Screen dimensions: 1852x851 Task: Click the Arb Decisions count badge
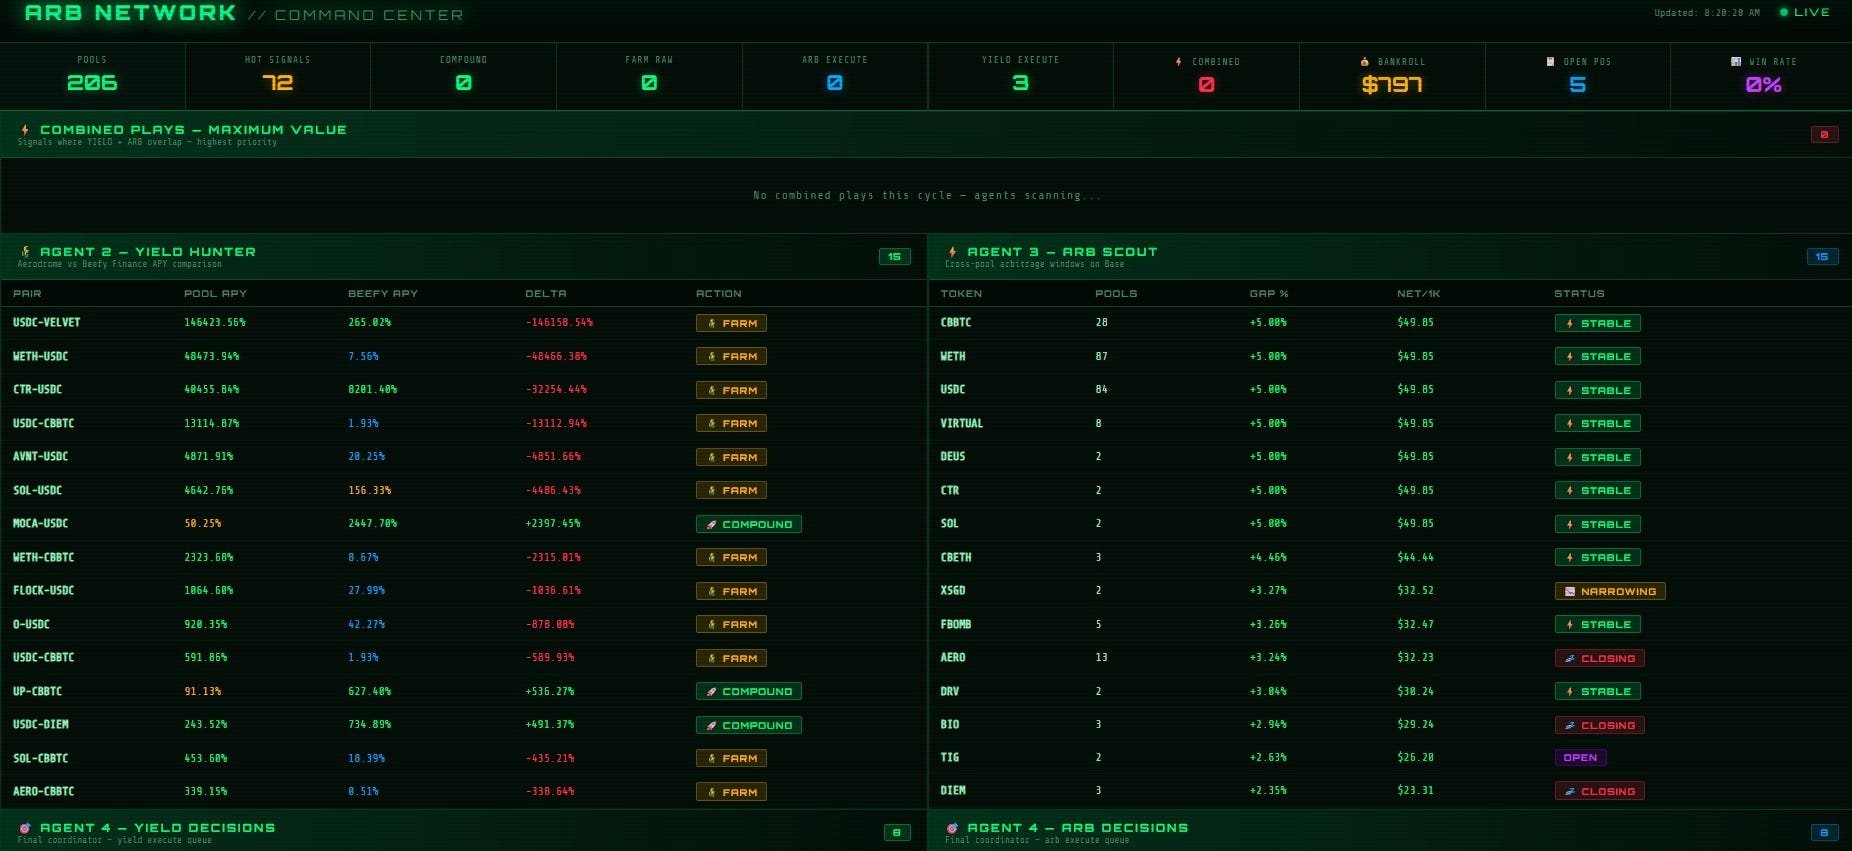click(1824, 832)
